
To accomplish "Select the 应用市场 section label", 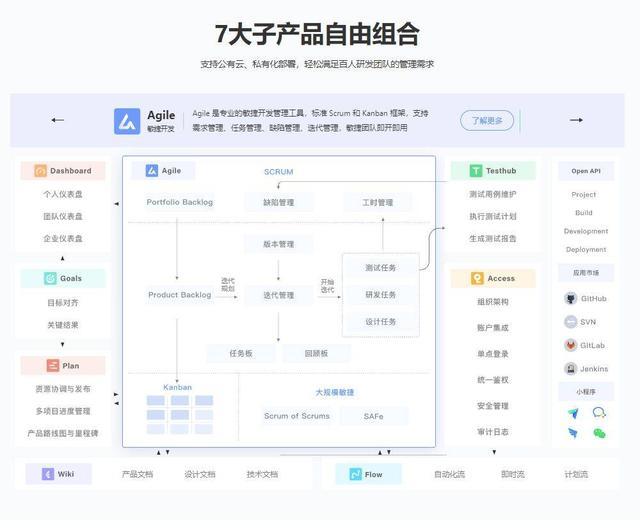I will (x=586, y=273).
